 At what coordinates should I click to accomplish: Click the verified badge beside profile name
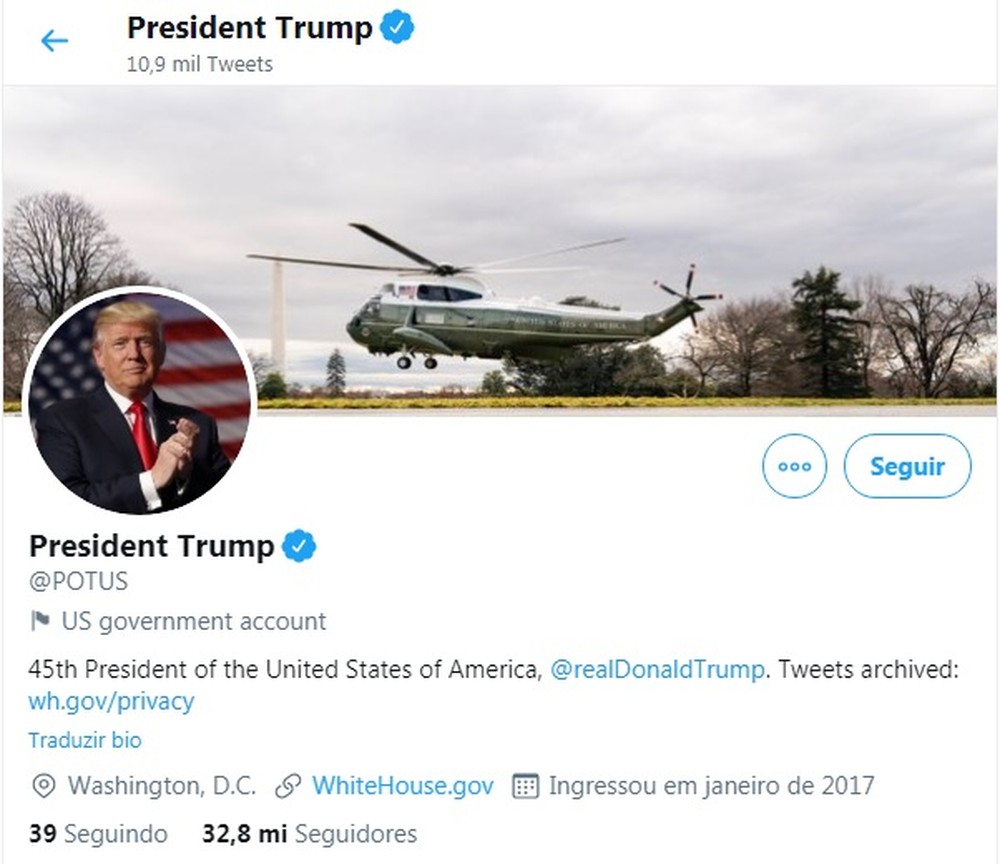tap(299, 546)
